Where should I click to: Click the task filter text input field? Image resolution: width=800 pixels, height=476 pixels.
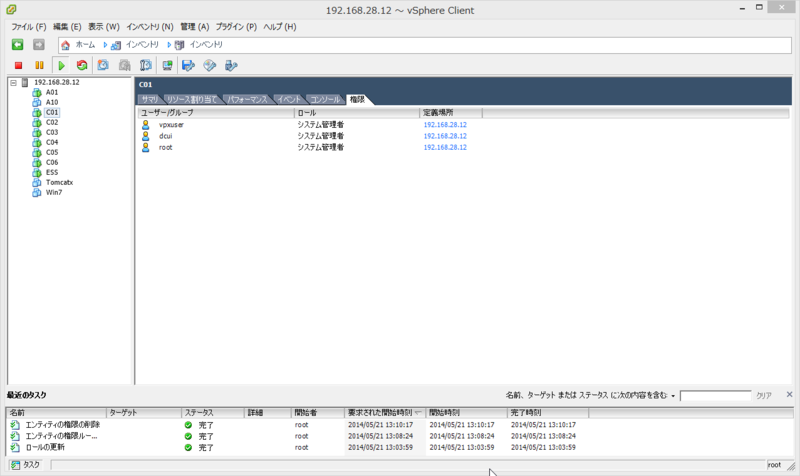[x=715, y=395]
